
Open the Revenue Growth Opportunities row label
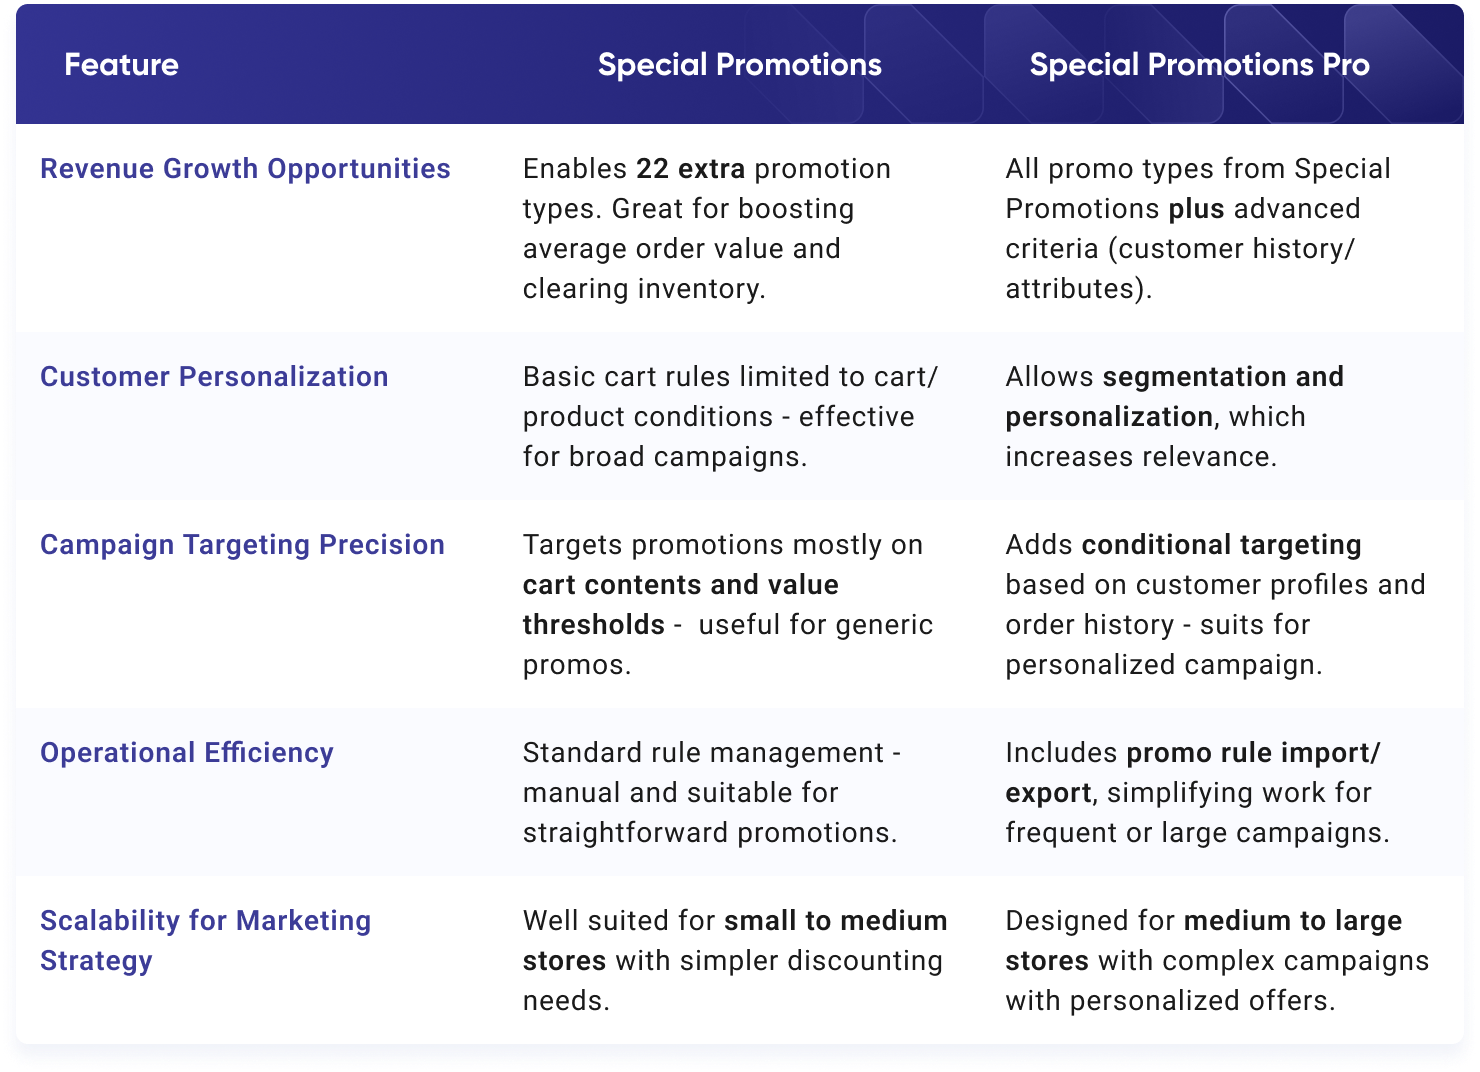pyautogui.click(x=245, y=169)
